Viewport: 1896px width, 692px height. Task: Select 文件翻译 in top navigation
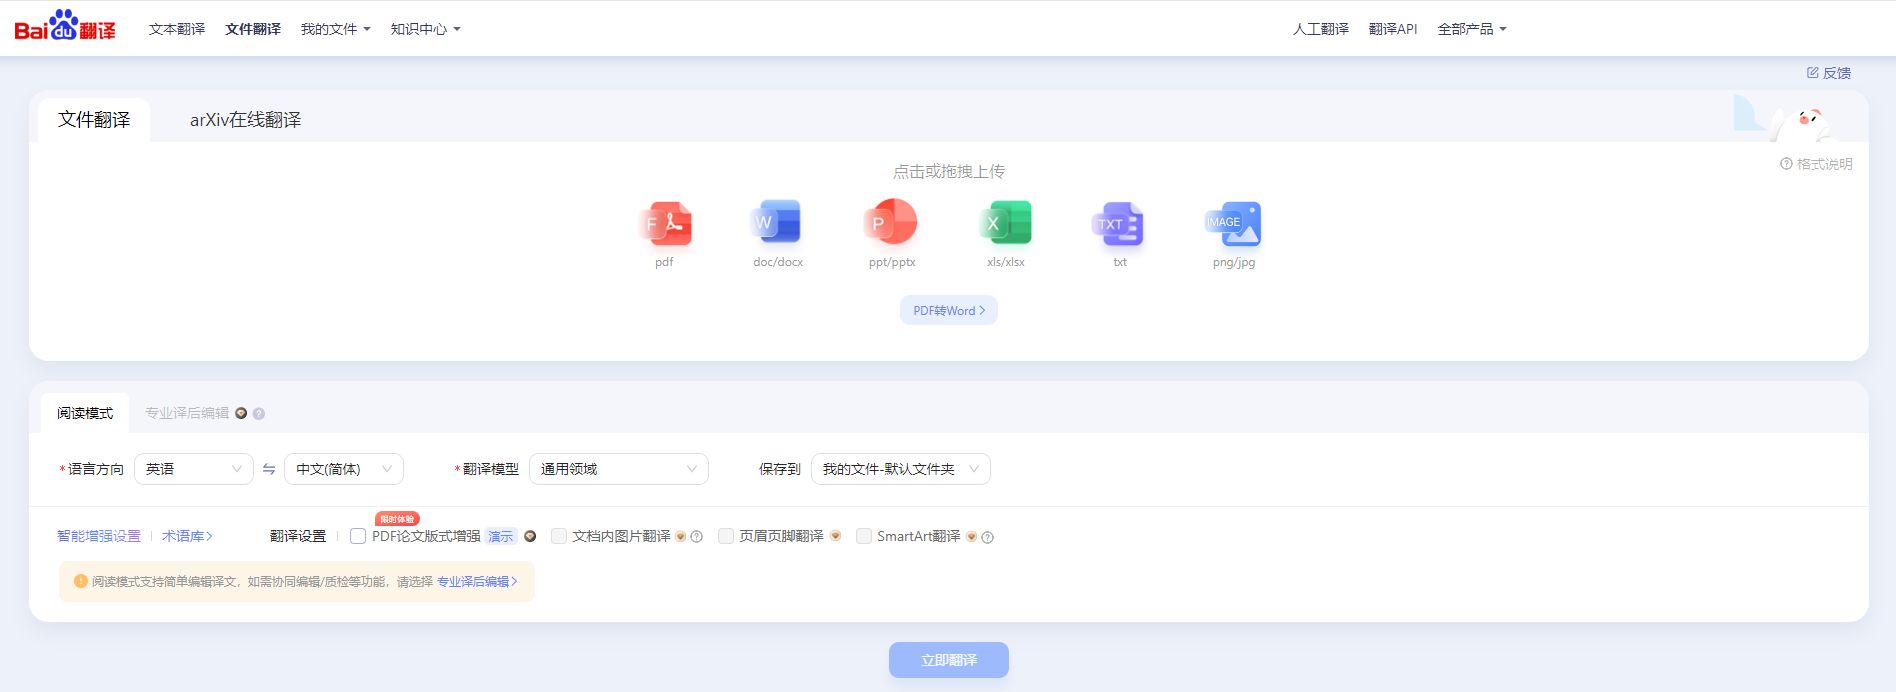pyautogui.click(x=253, y=29)
